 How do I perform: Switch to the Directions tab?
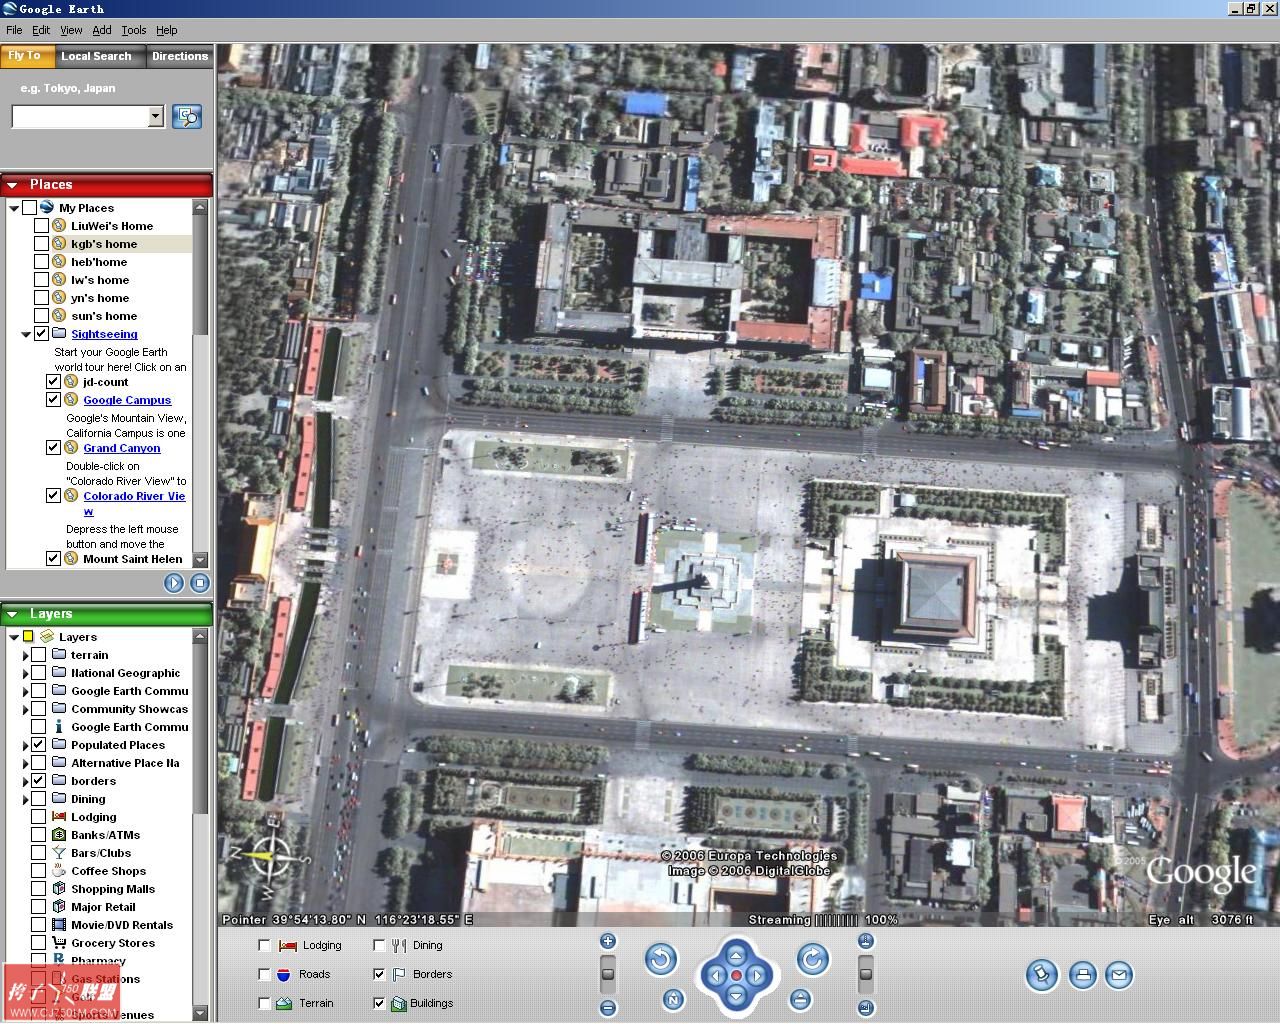pos(180,56)
